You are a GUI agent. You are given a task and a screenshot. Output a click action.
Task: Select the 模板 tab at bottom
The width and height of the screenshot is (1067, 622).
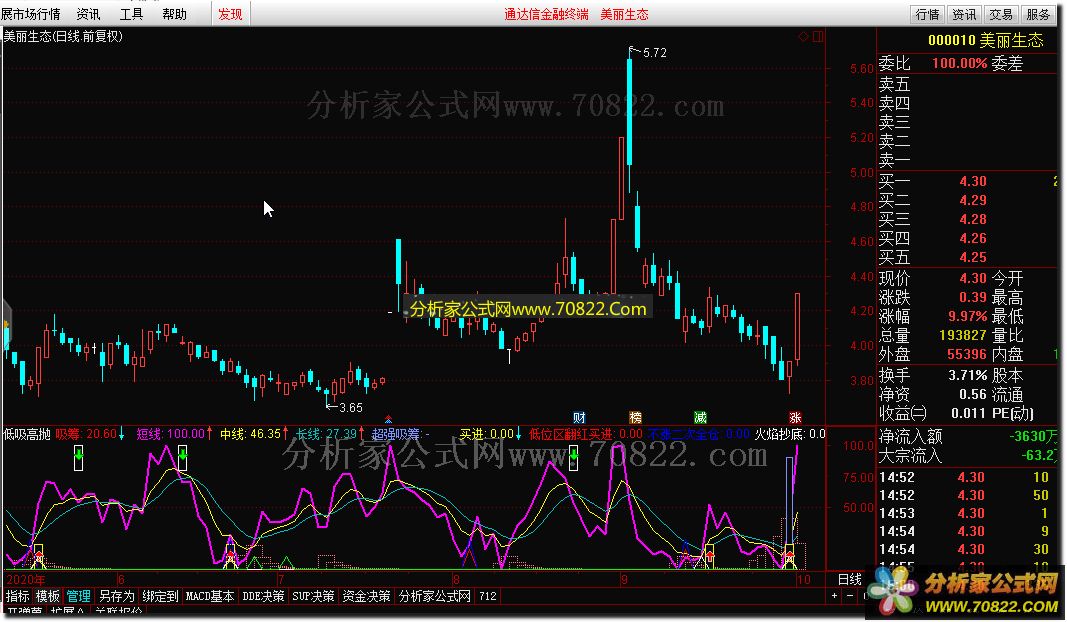click(48, 596)
